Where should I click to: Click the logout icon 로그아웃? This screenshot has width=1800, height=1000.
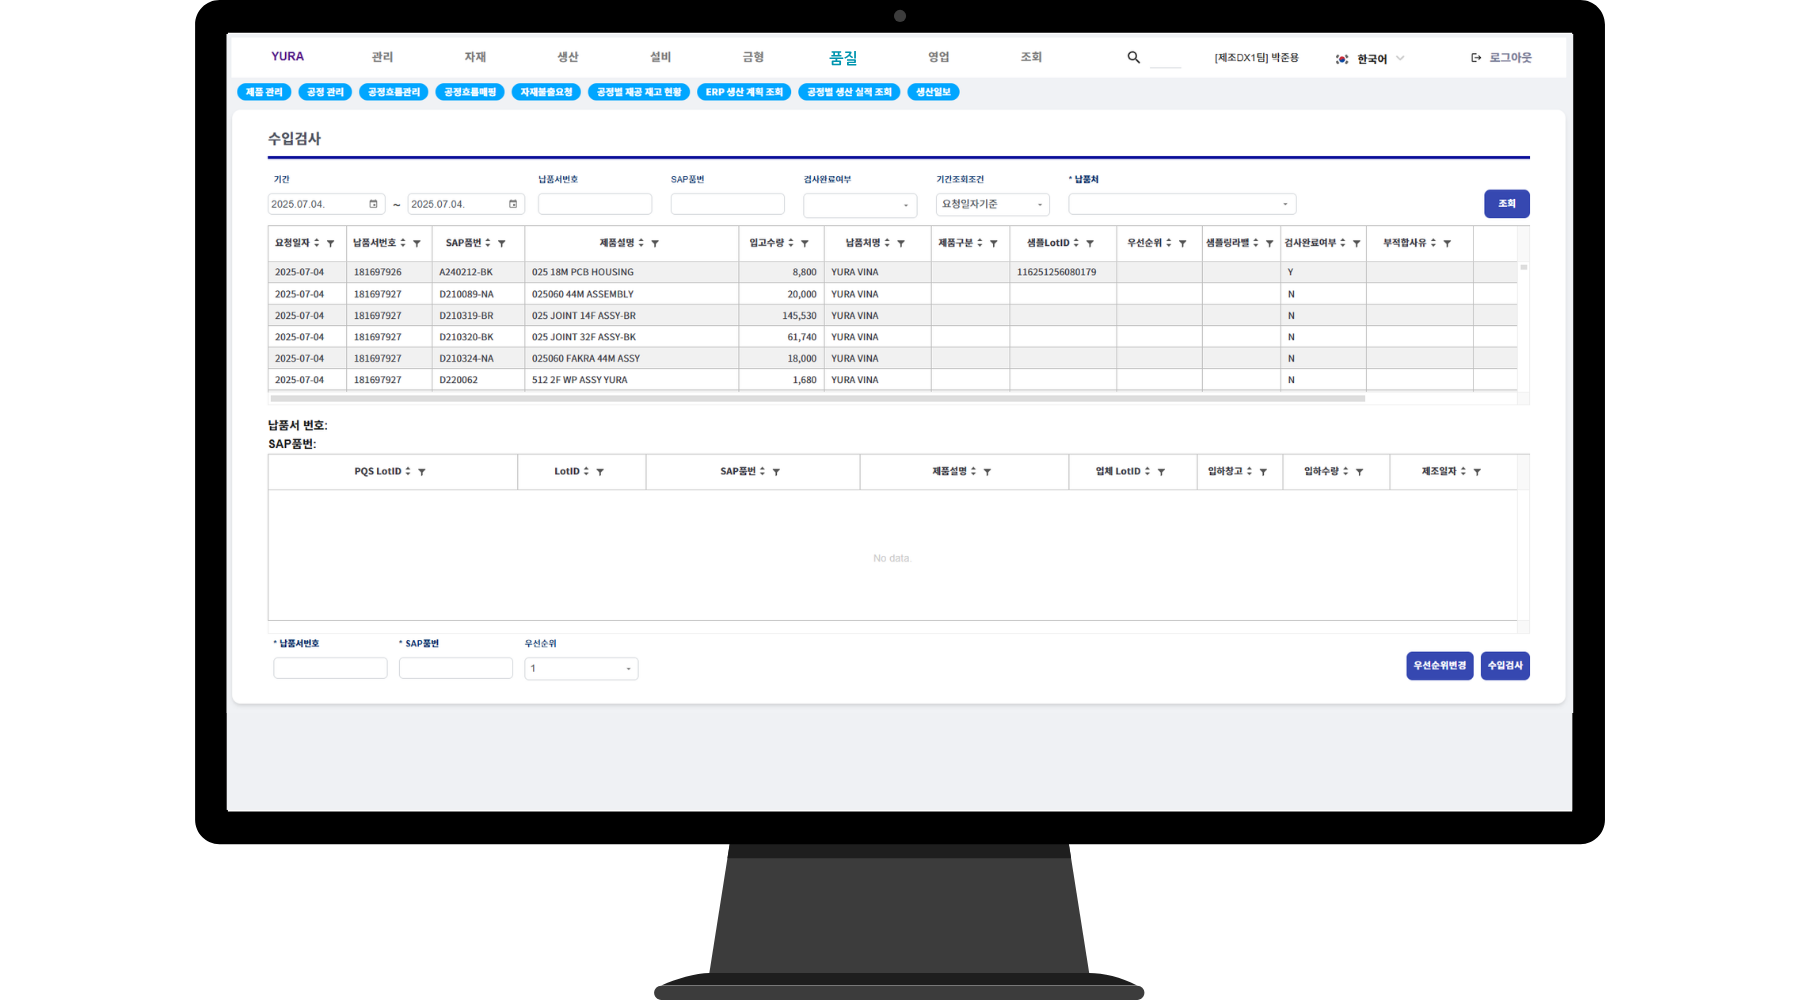tap(1476, 58)
